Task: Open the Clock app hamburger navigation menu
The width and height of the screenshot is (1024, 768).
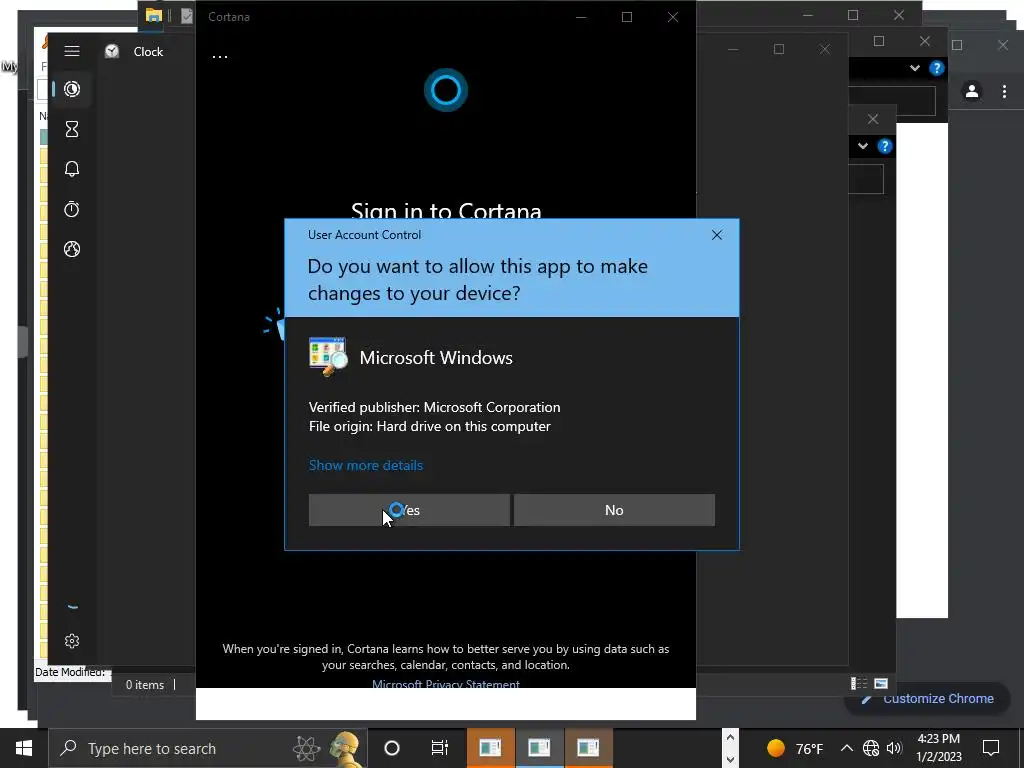Action: [72, 51]
